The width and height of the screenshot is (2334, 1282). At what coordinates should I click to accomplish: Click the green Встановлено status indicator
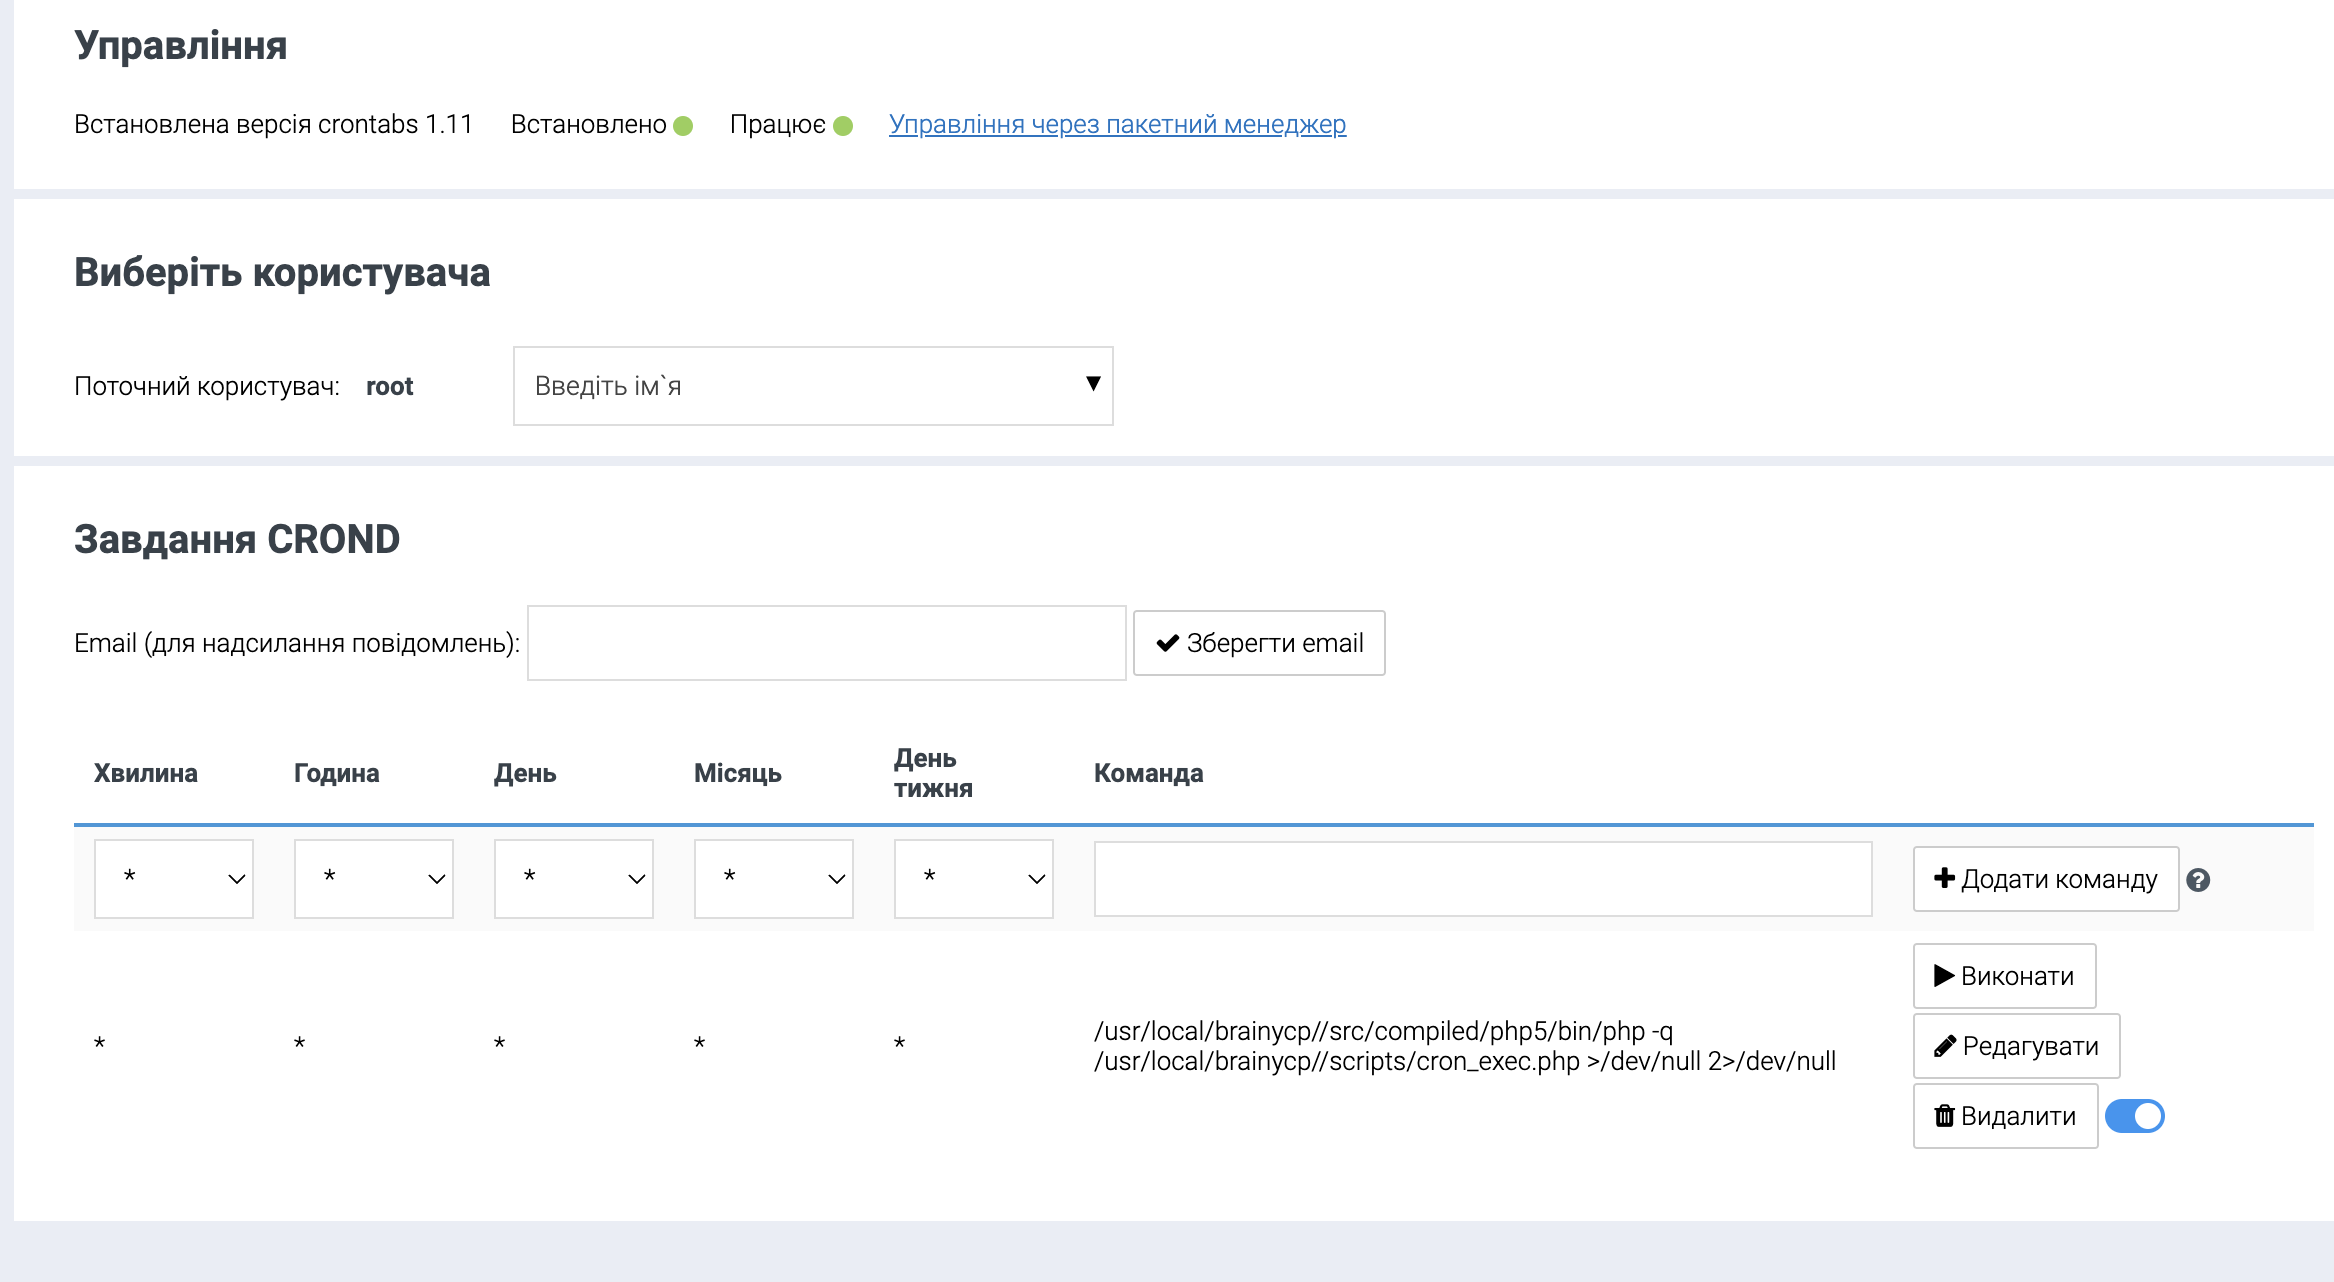pos(683,126)
